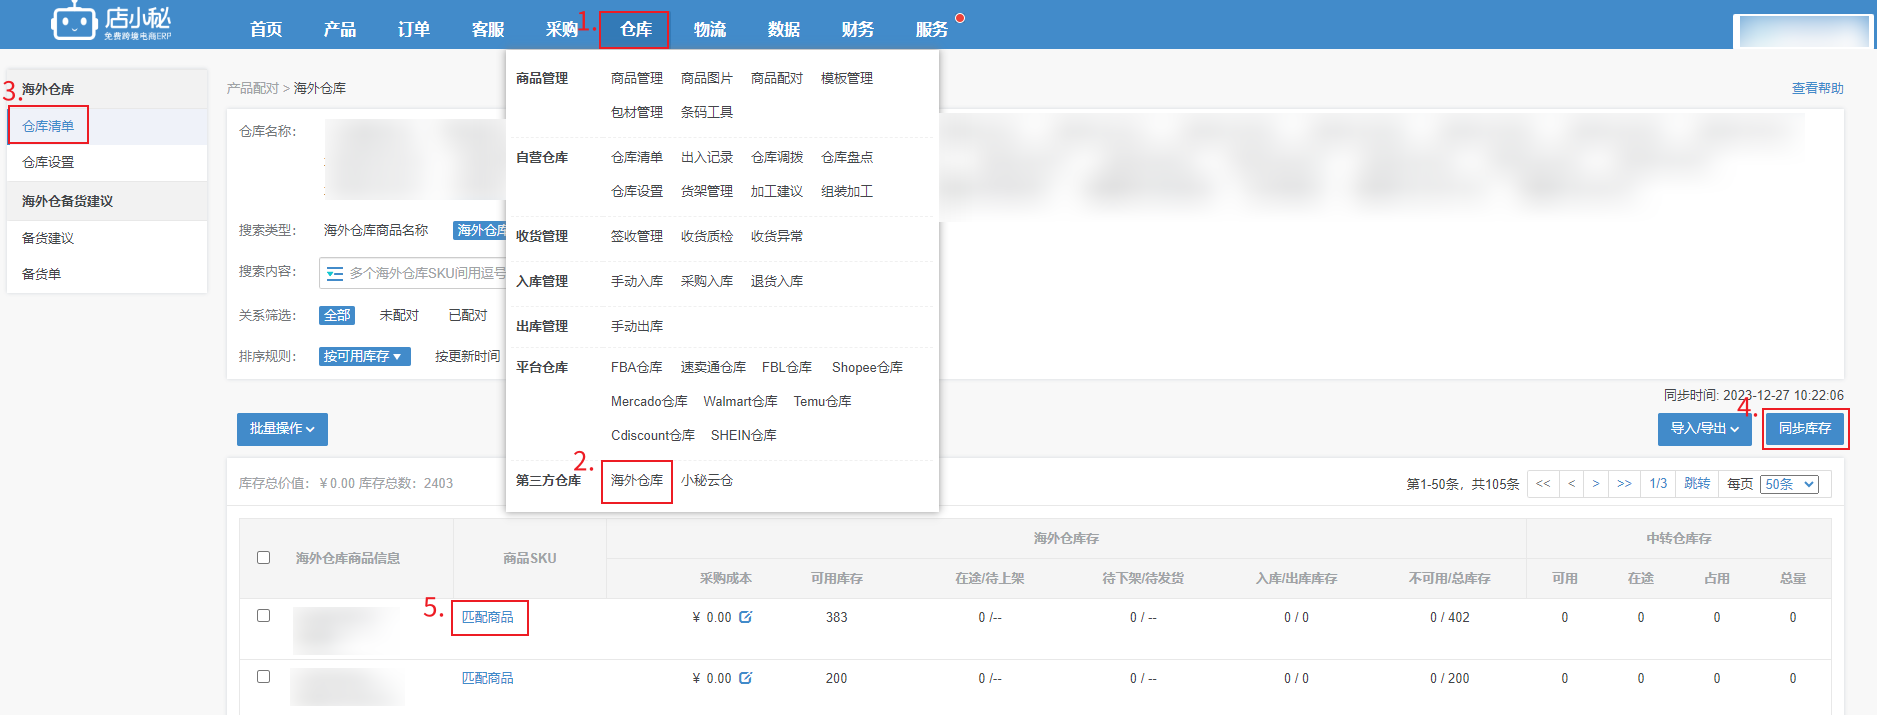Go to the first page with <<

pos(1543,484)
